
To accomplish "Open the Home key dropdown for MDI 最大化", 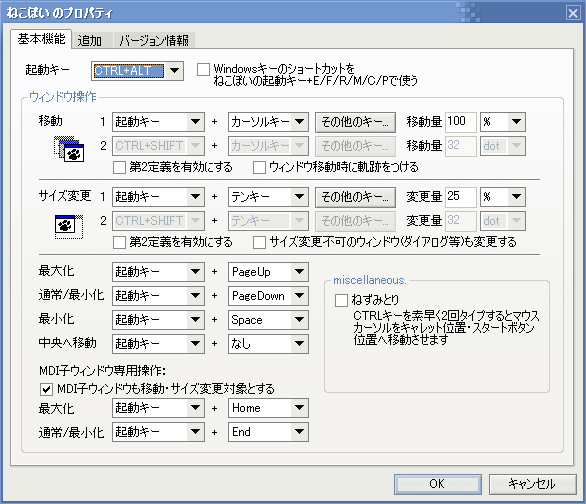I will pyautogui.click(x=299, y=408).
